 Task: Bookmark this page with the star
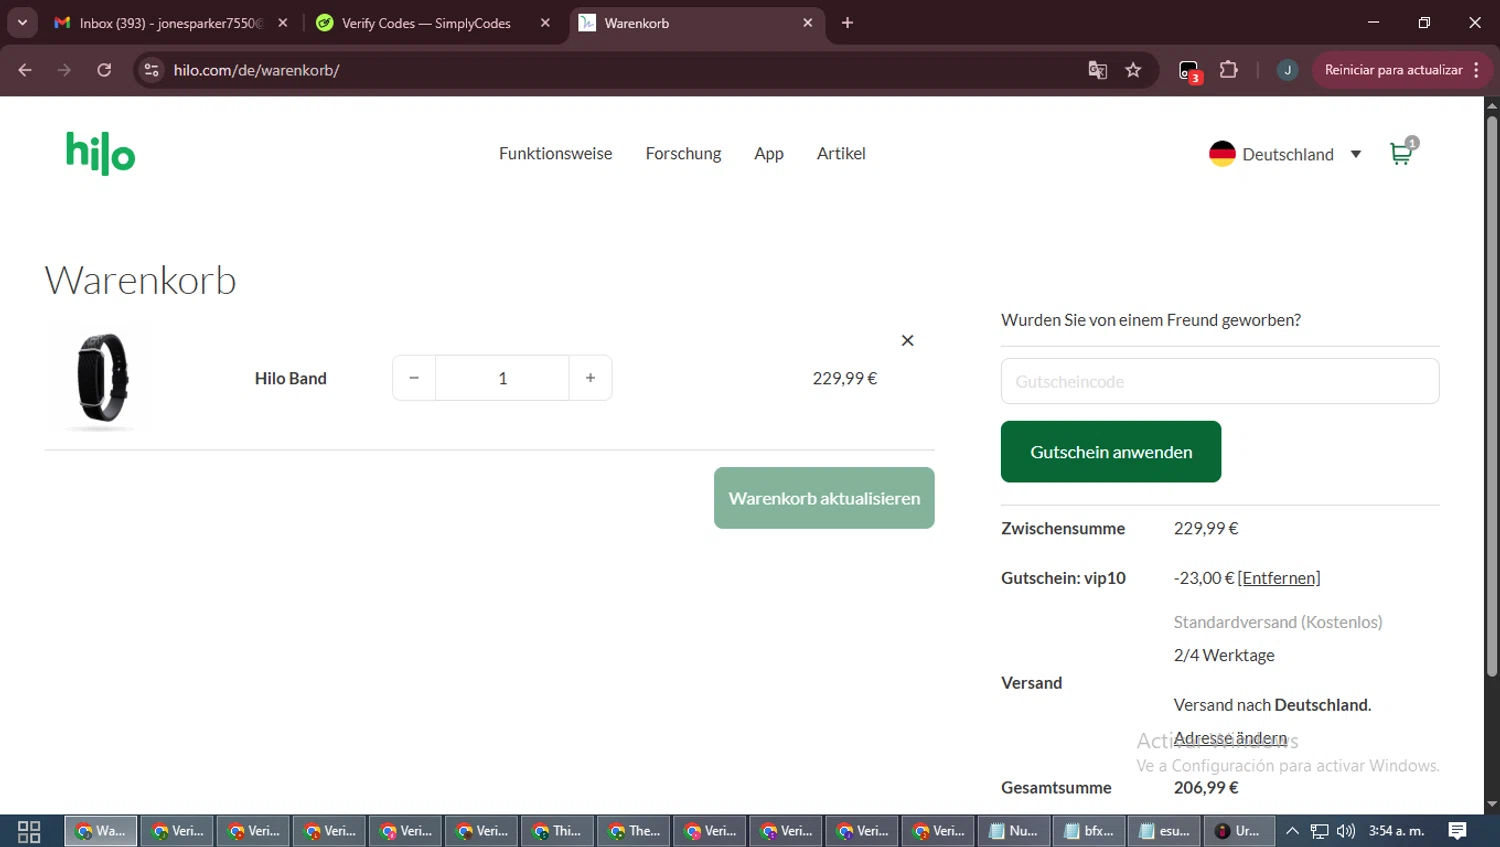click(1133, 70)
